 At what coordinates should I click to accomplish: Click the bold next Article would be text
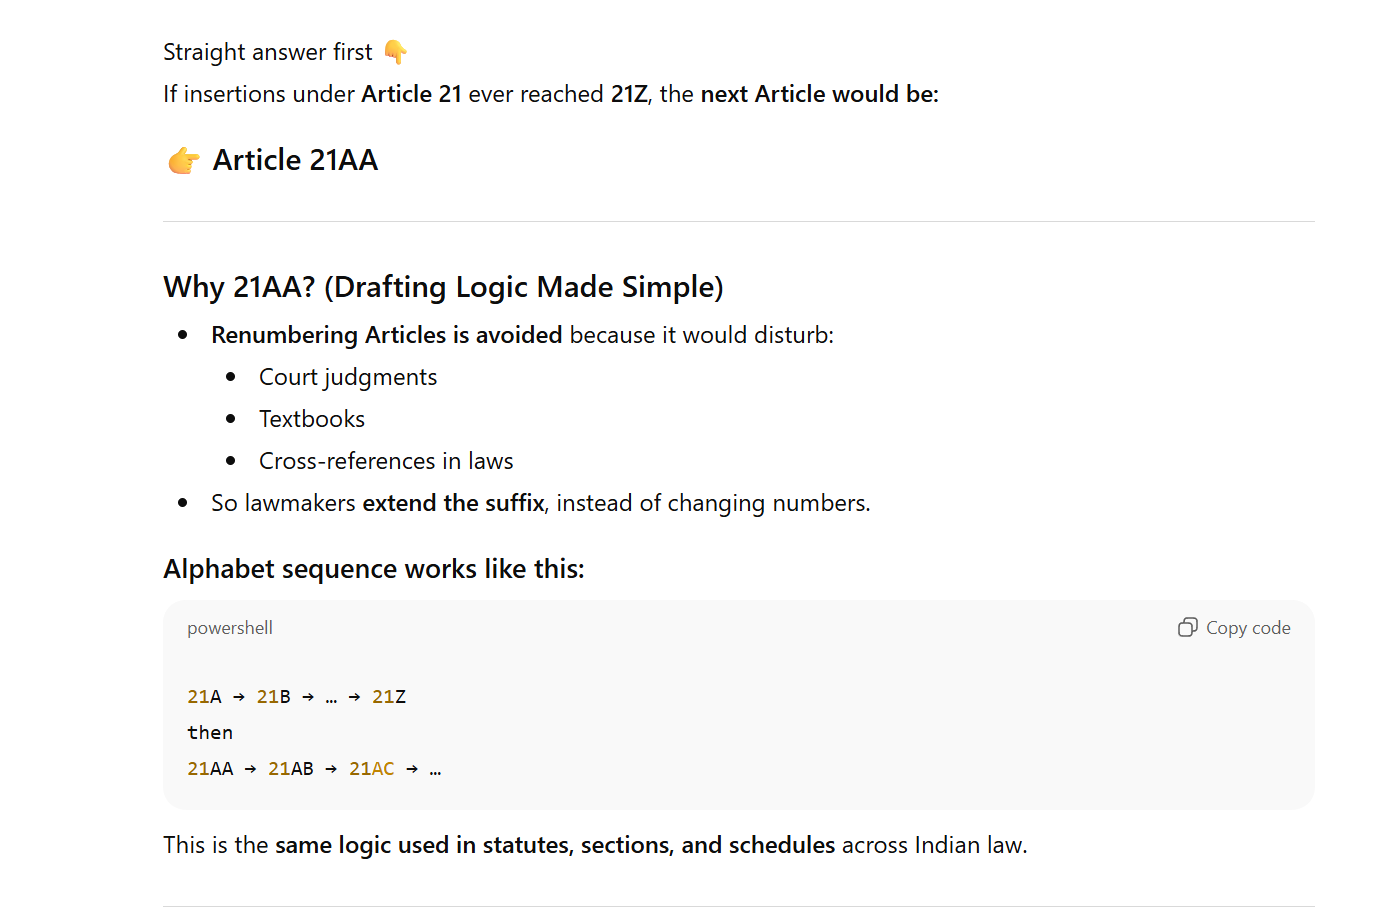point(819,94)
